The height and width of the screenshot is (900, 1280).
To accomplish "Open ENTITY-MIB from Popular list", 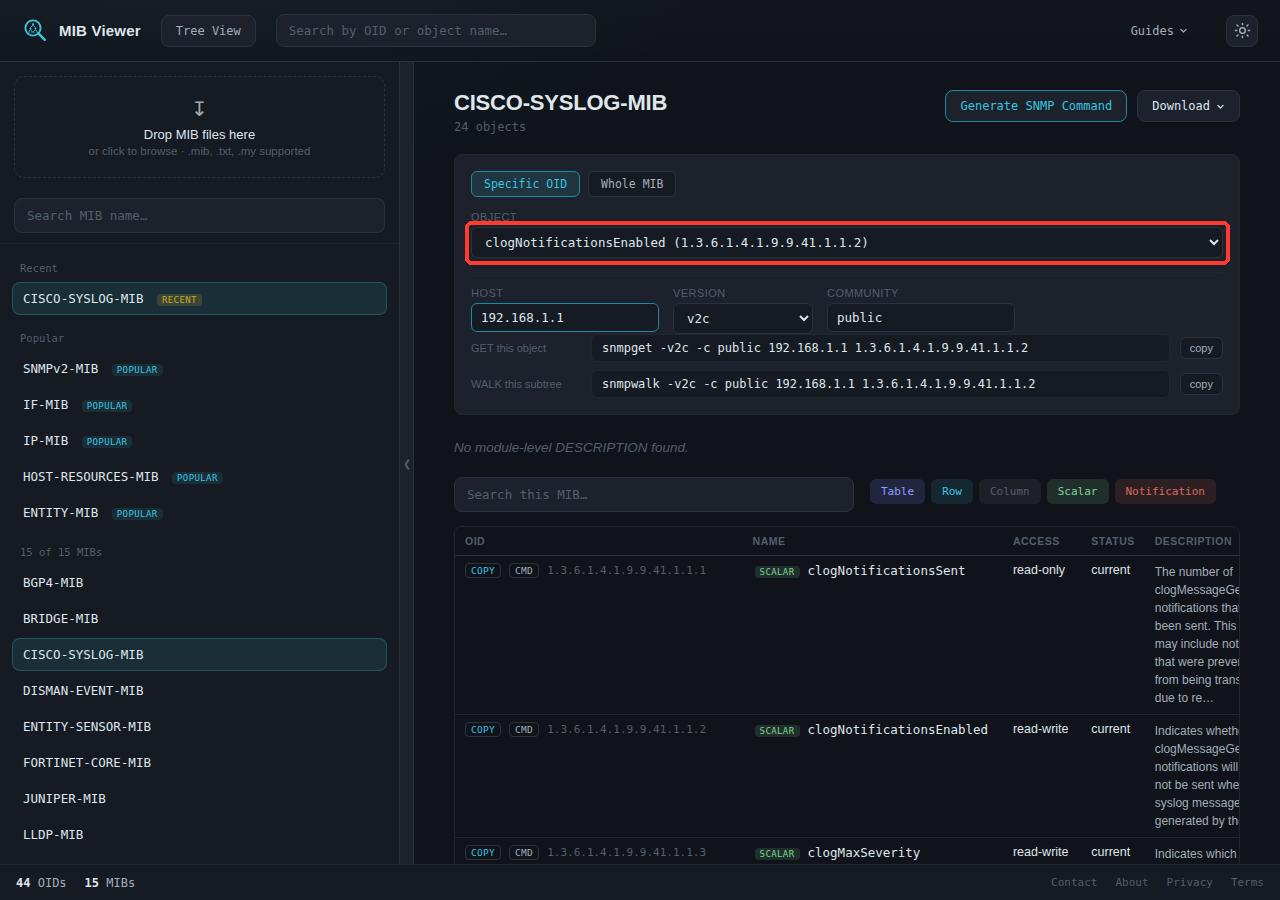I will (199, 513).
